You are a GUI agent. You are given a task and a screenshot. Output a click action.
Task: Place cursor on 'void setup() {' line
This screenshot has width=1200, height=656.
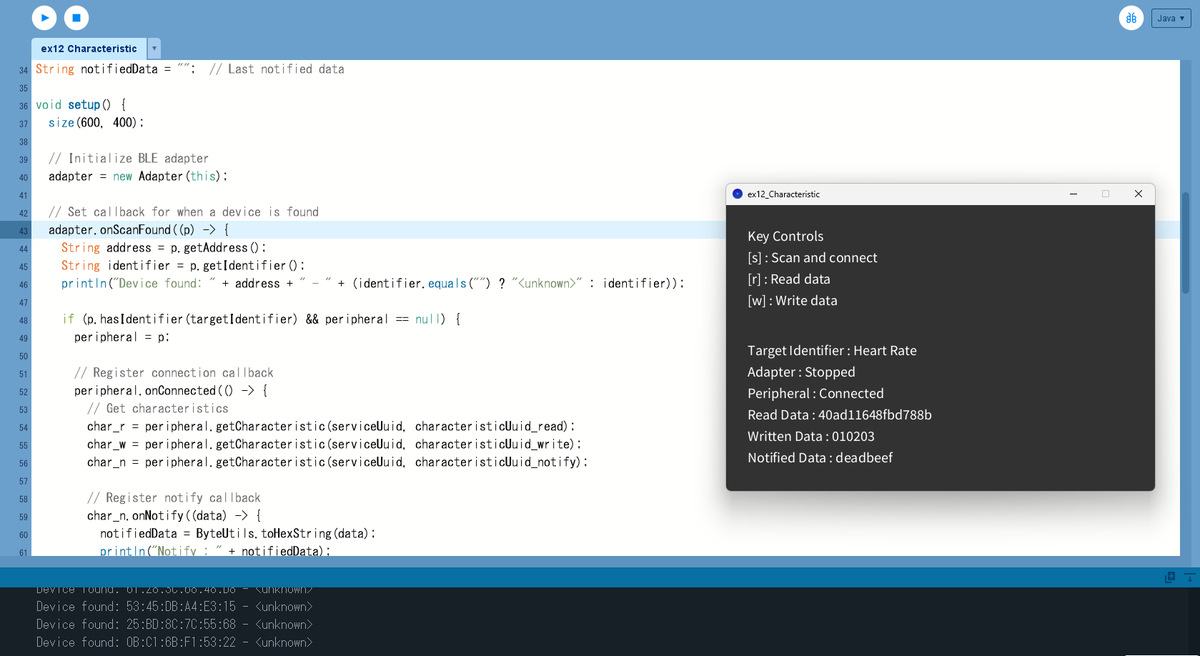(81, 104)
